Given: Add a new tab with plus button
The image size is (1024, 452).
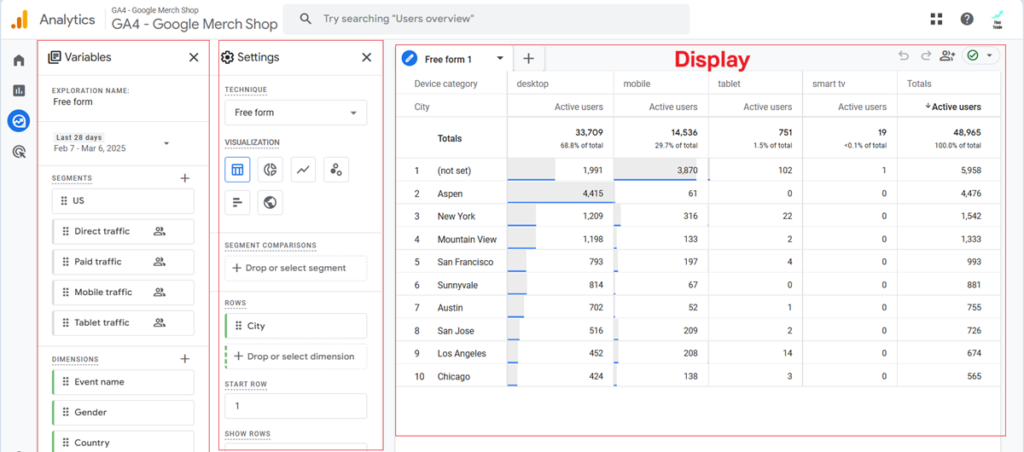Looking at the screenshot, I should pyautogui.click(x=529, y=59).
